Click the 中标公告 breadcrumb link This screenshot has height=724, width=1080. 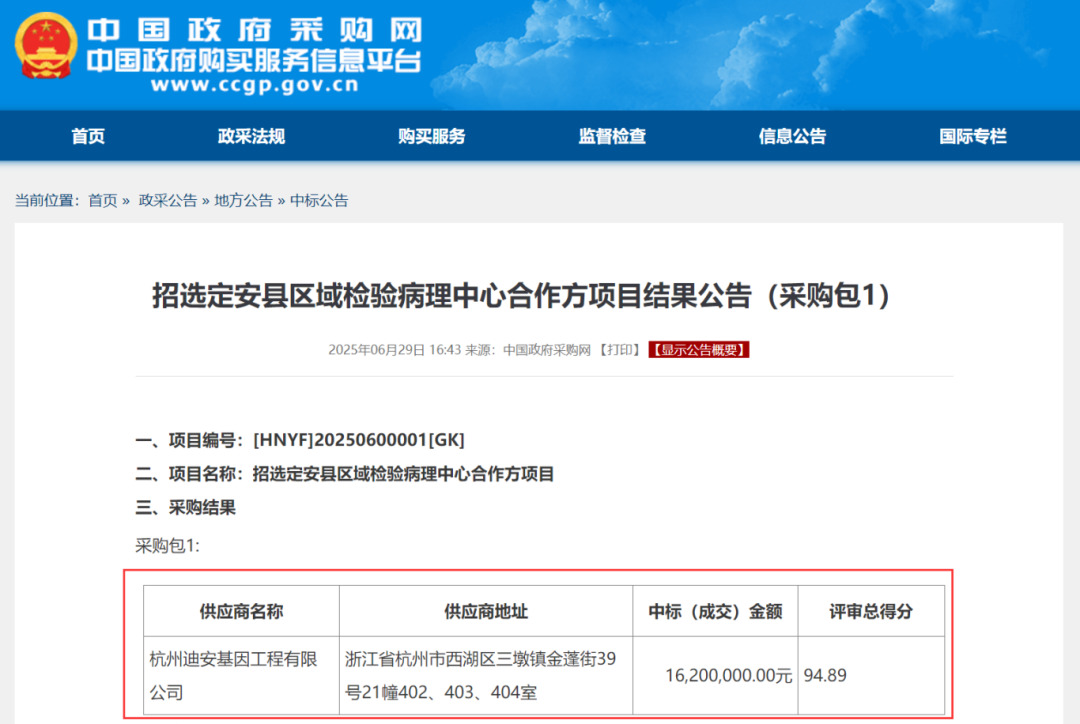[x=319, y=200]
